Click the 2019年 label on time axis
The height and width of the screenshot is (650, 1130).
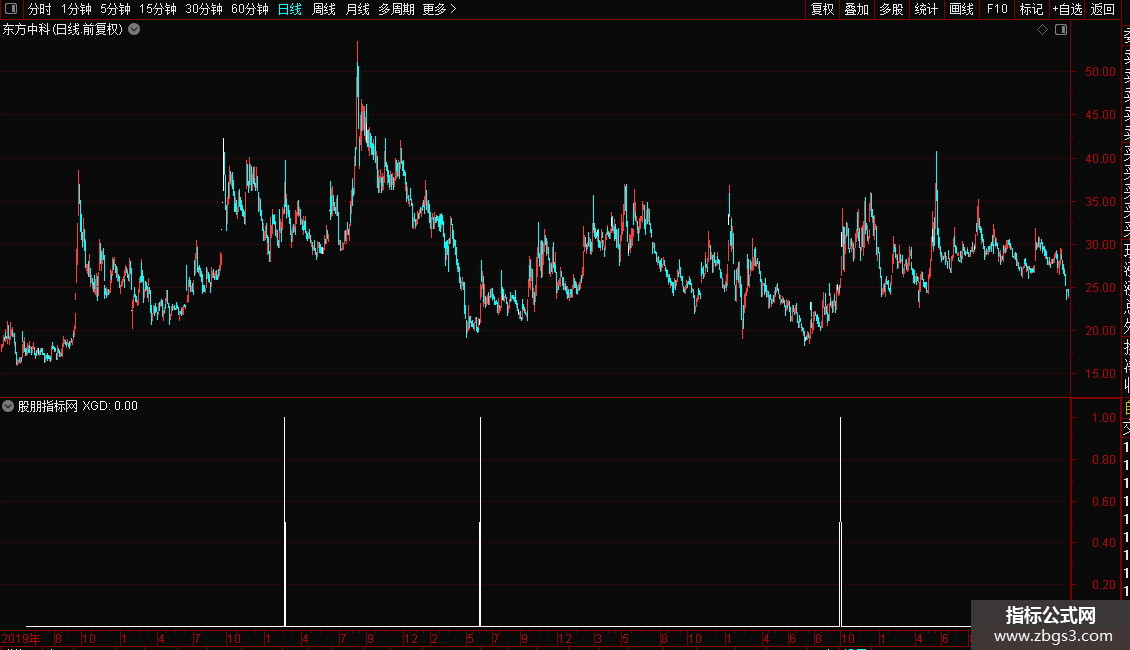pyautogui.click(x=21, y=638)
